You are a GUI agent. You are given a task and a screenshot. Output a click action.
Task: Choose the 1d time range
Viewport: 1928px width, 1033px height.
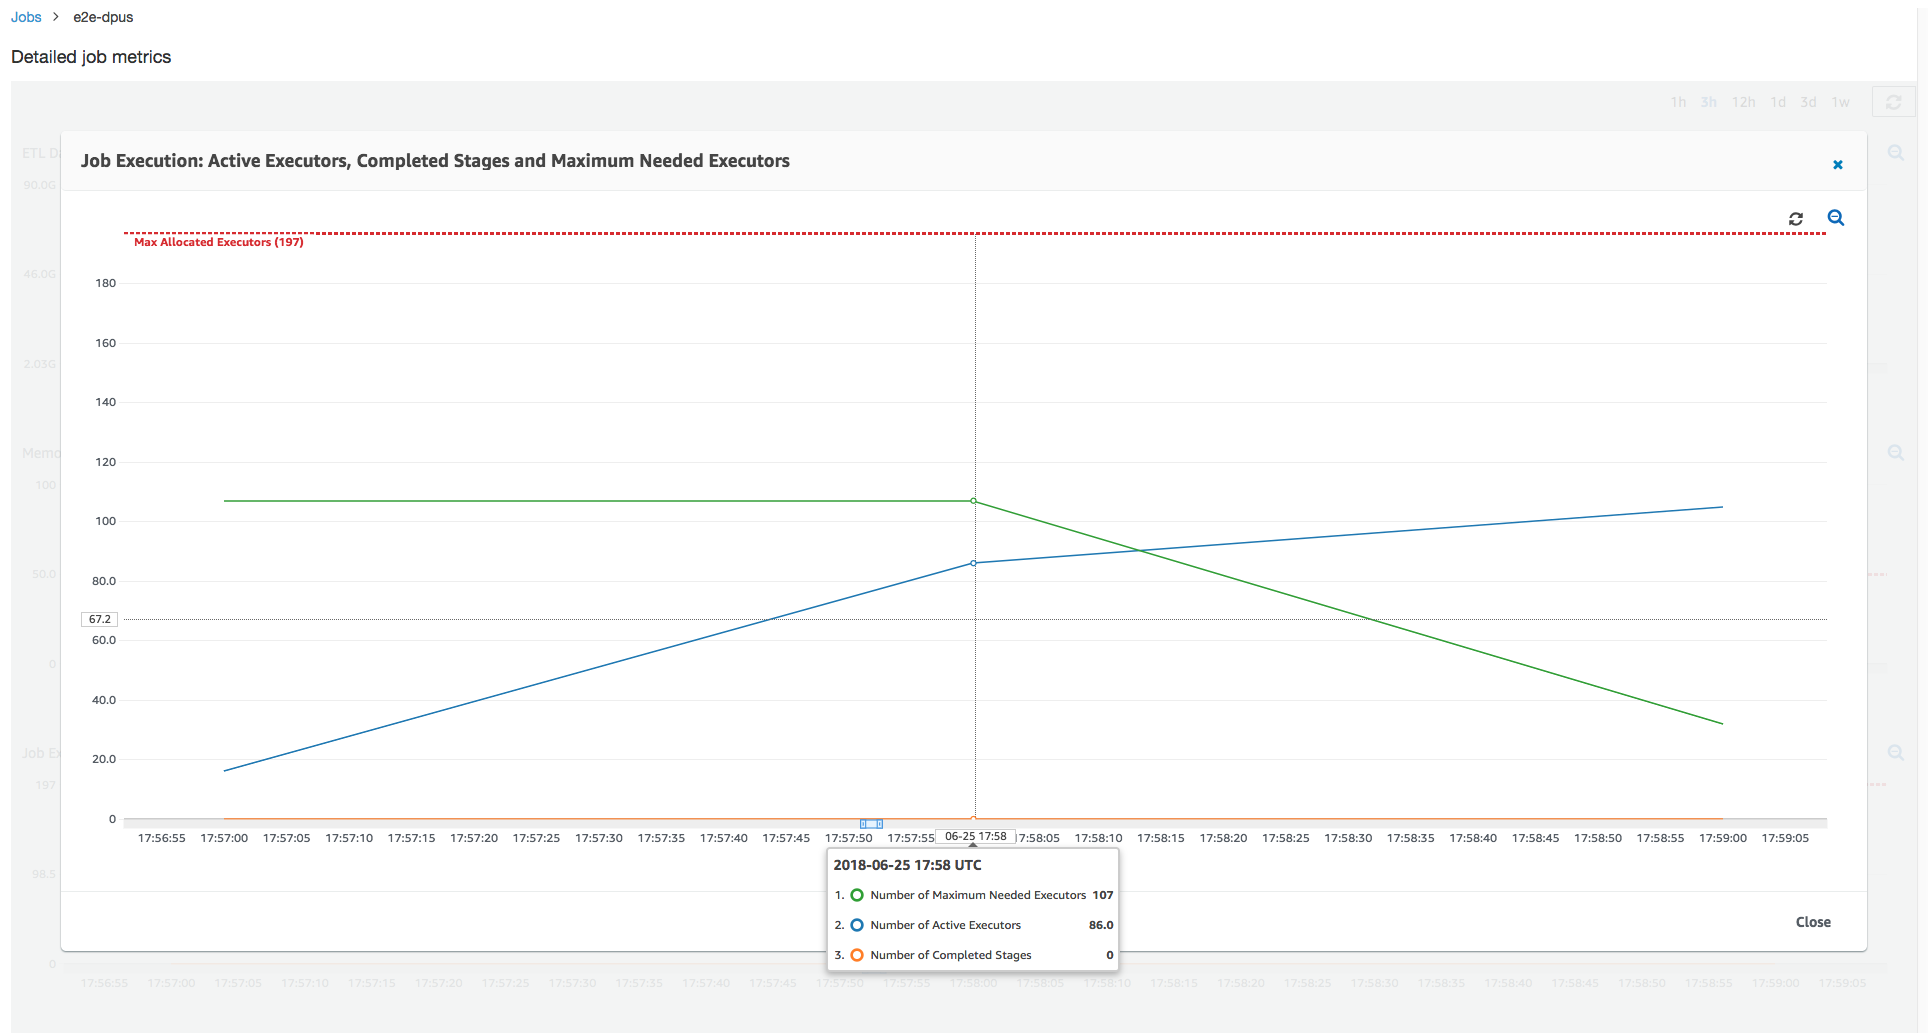1778,102
